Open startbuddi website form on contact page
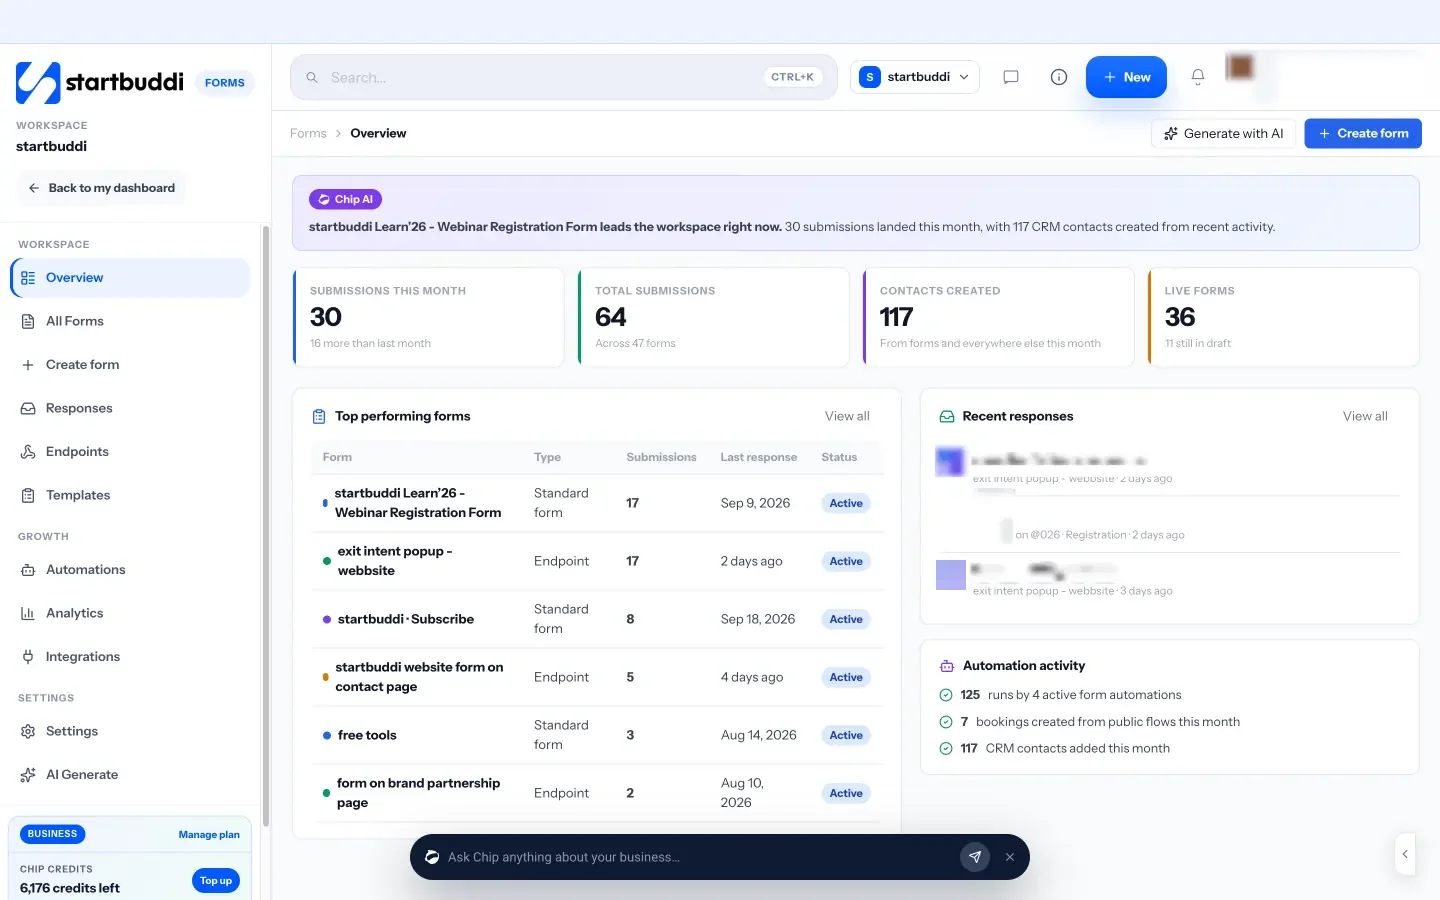 (598, 677)
